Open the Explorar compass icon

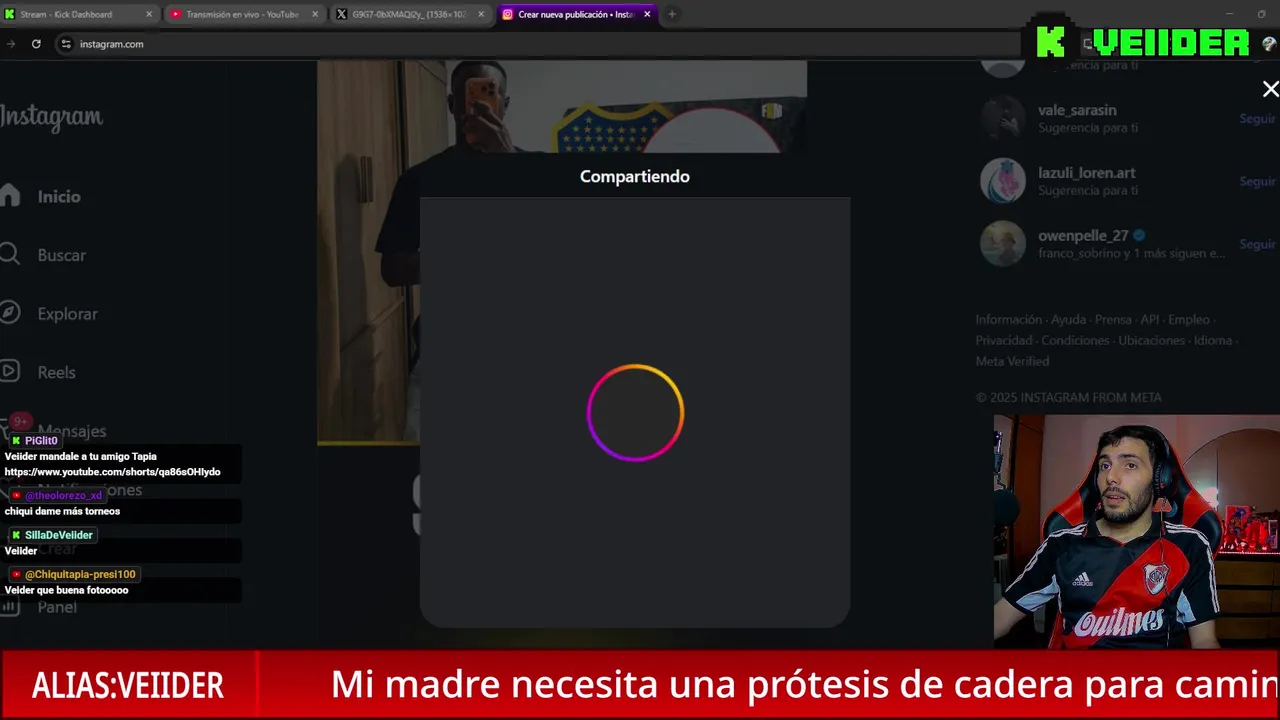tap(9, 313)
